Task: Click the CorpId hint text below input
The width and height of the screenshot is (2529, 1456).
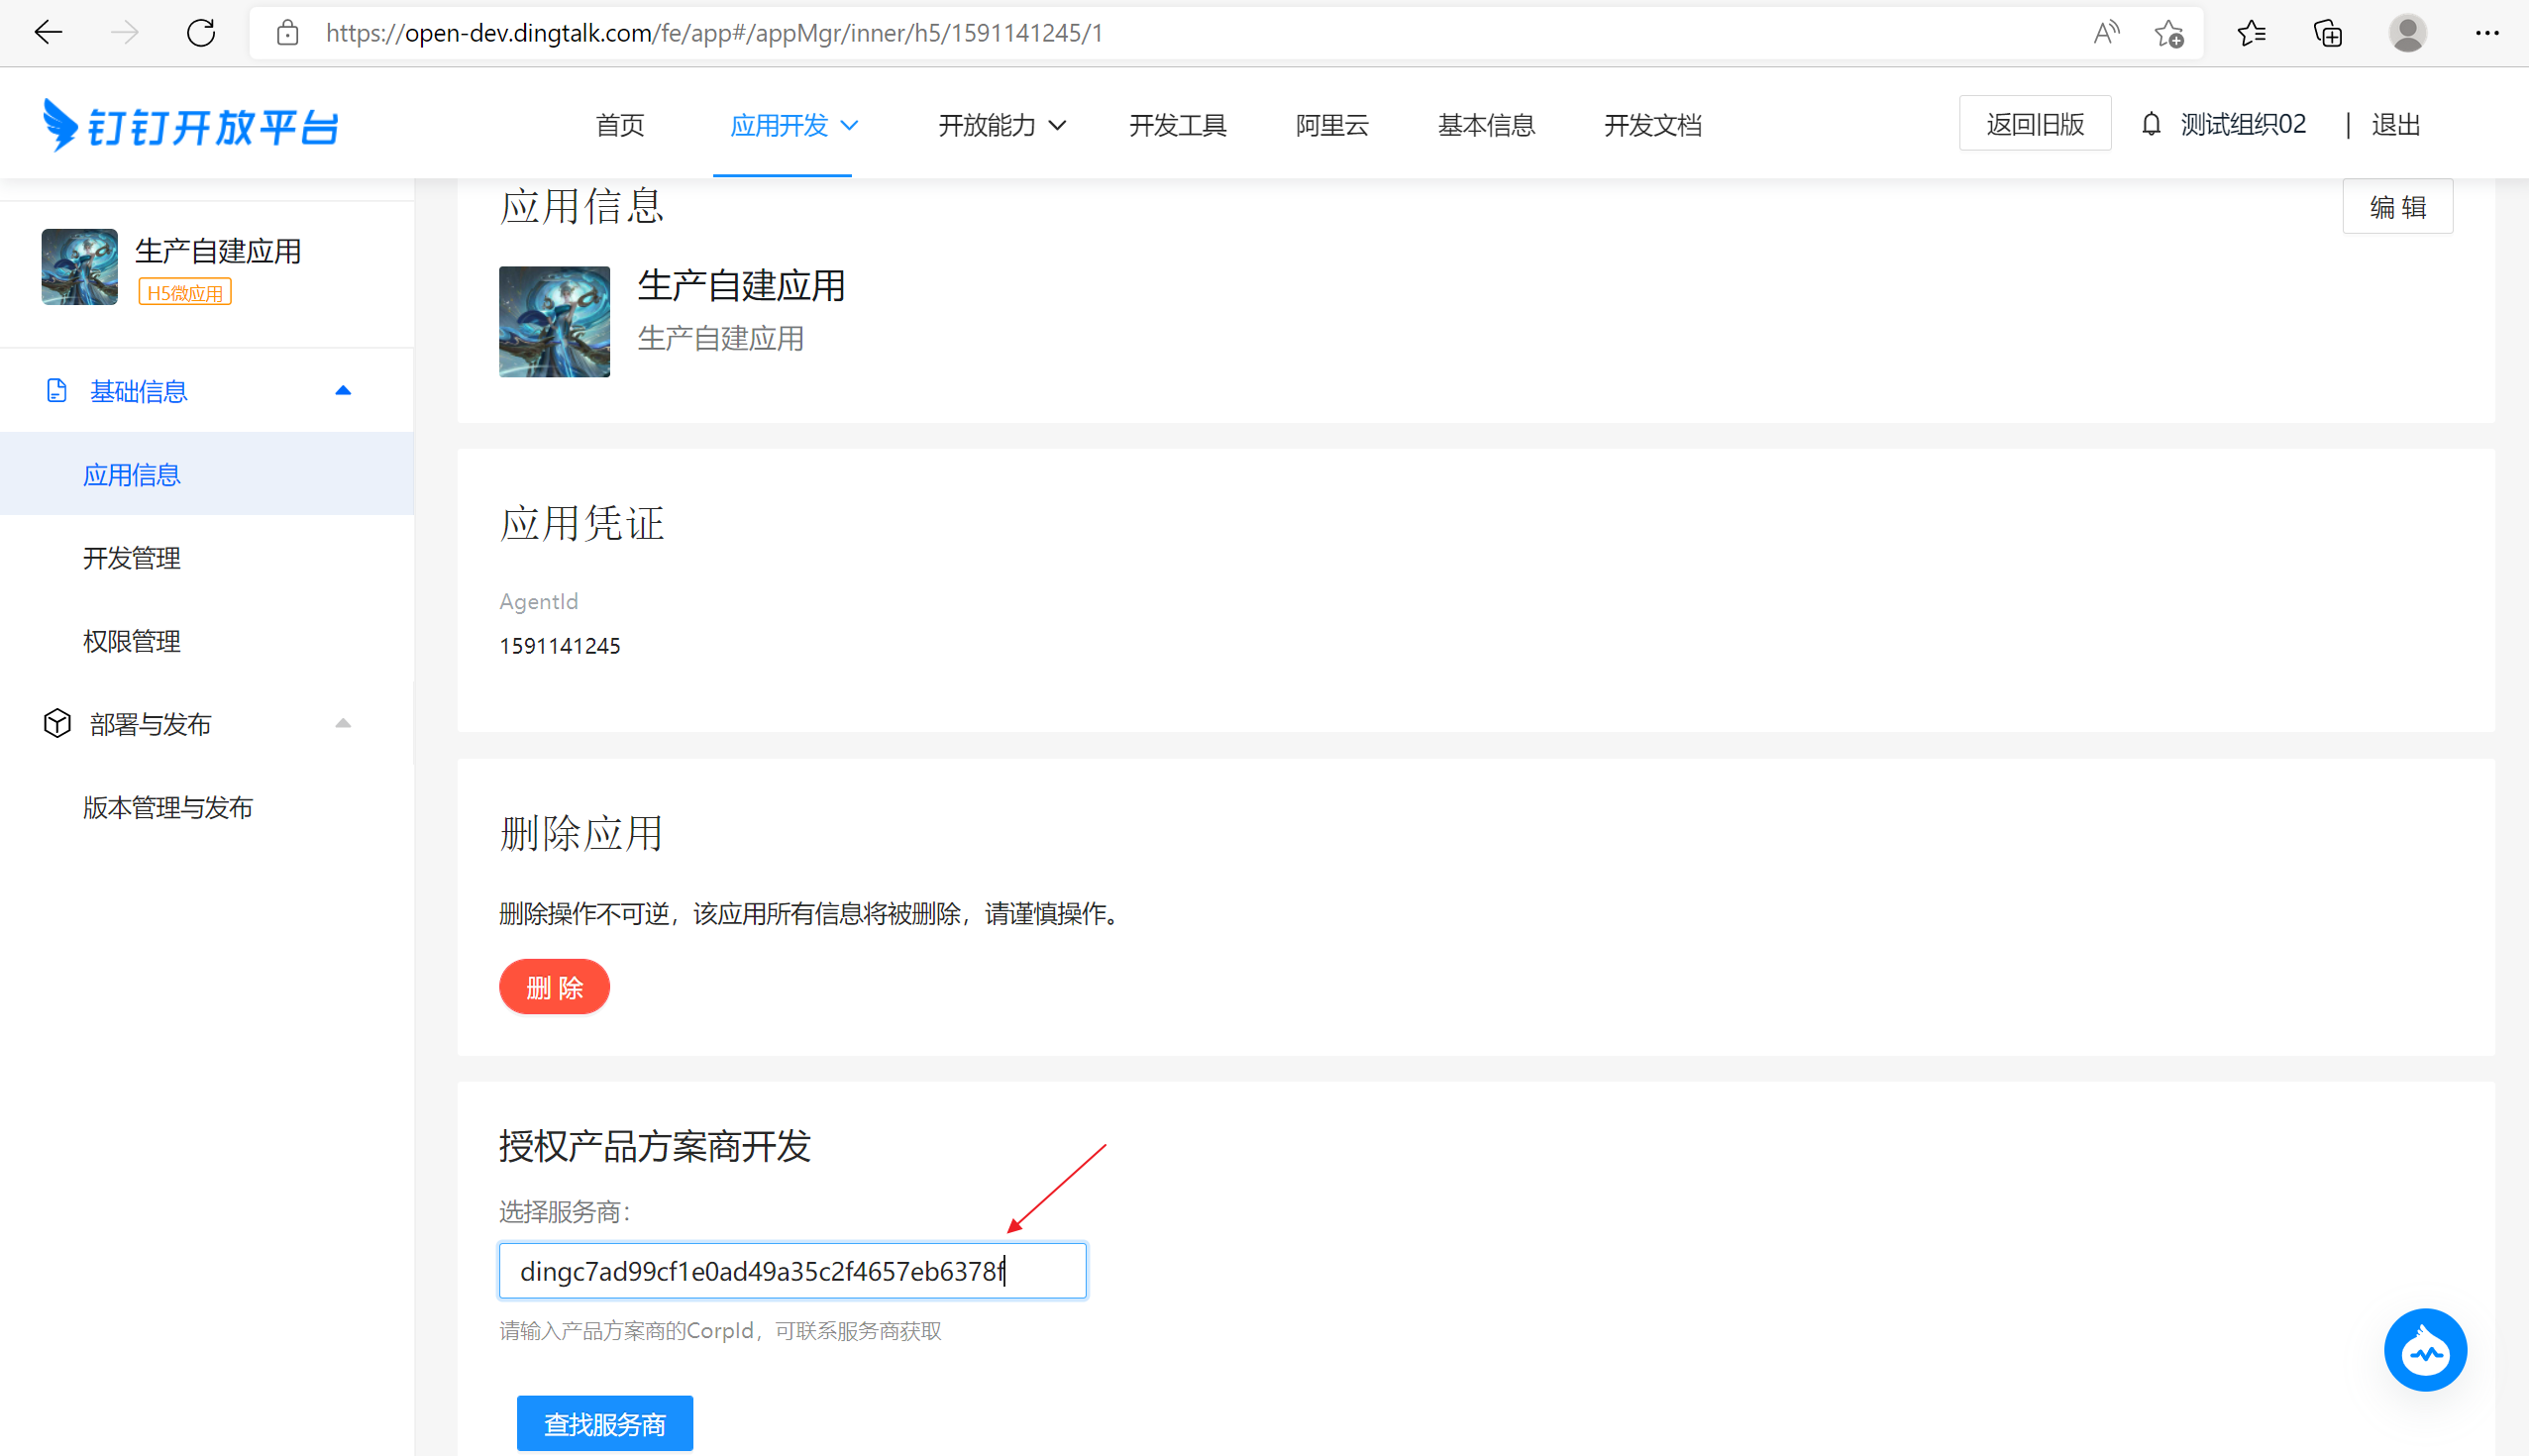Action: [720, 1330]
